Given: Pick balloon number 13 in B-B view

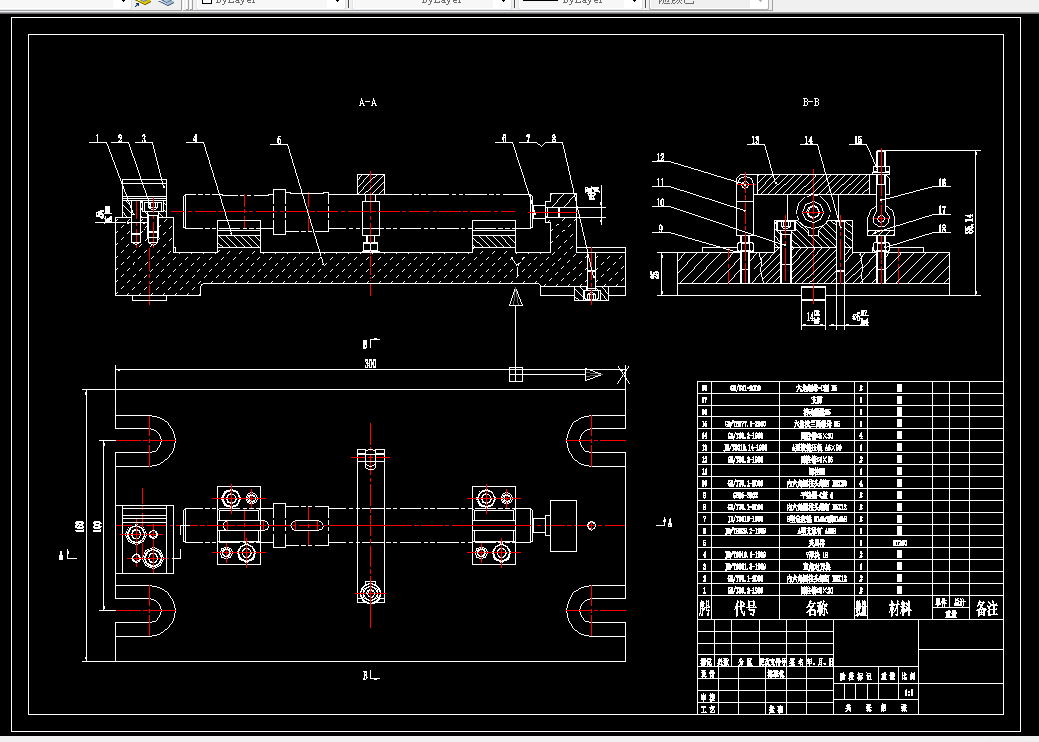Looking at the screenshot, I should coord(755,140).
